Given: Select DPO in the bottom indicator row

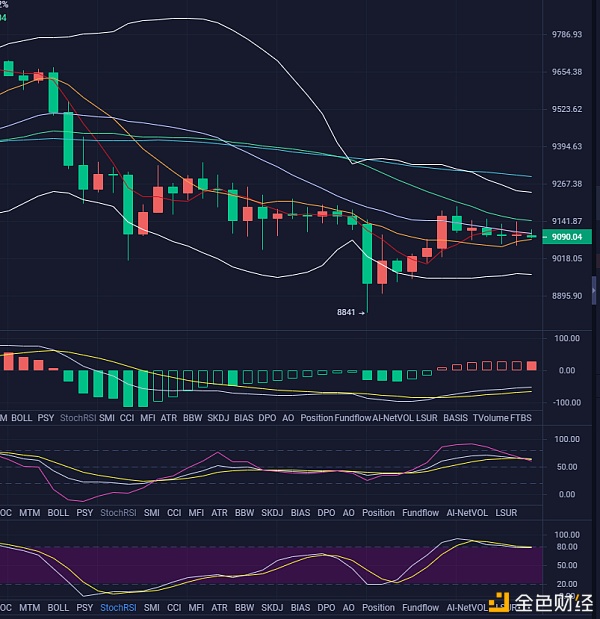Looking at the screenshot, I should (326, 608).
